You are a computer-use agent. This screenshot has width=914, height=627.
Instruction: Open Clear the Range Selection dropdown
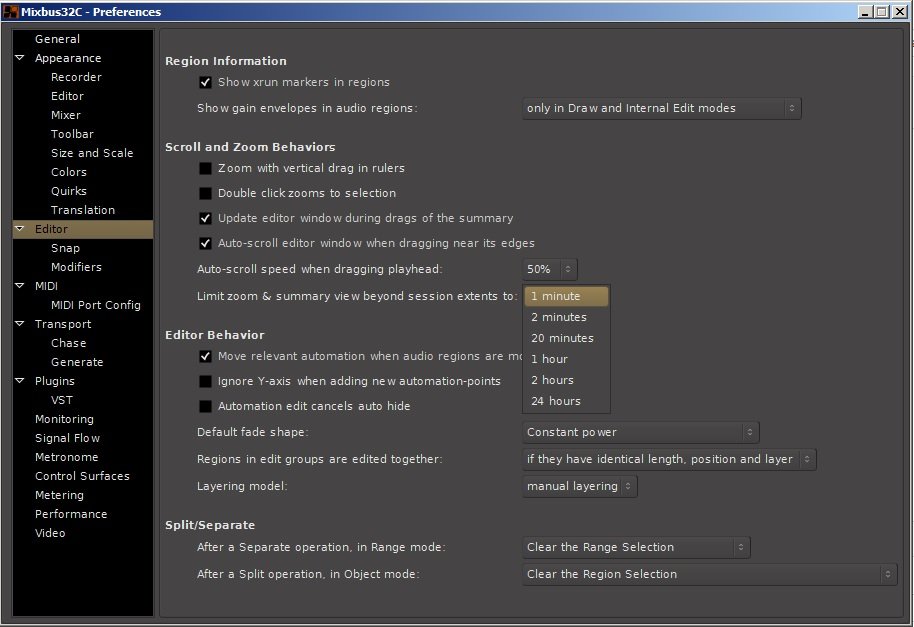click(x=636, y=547)
